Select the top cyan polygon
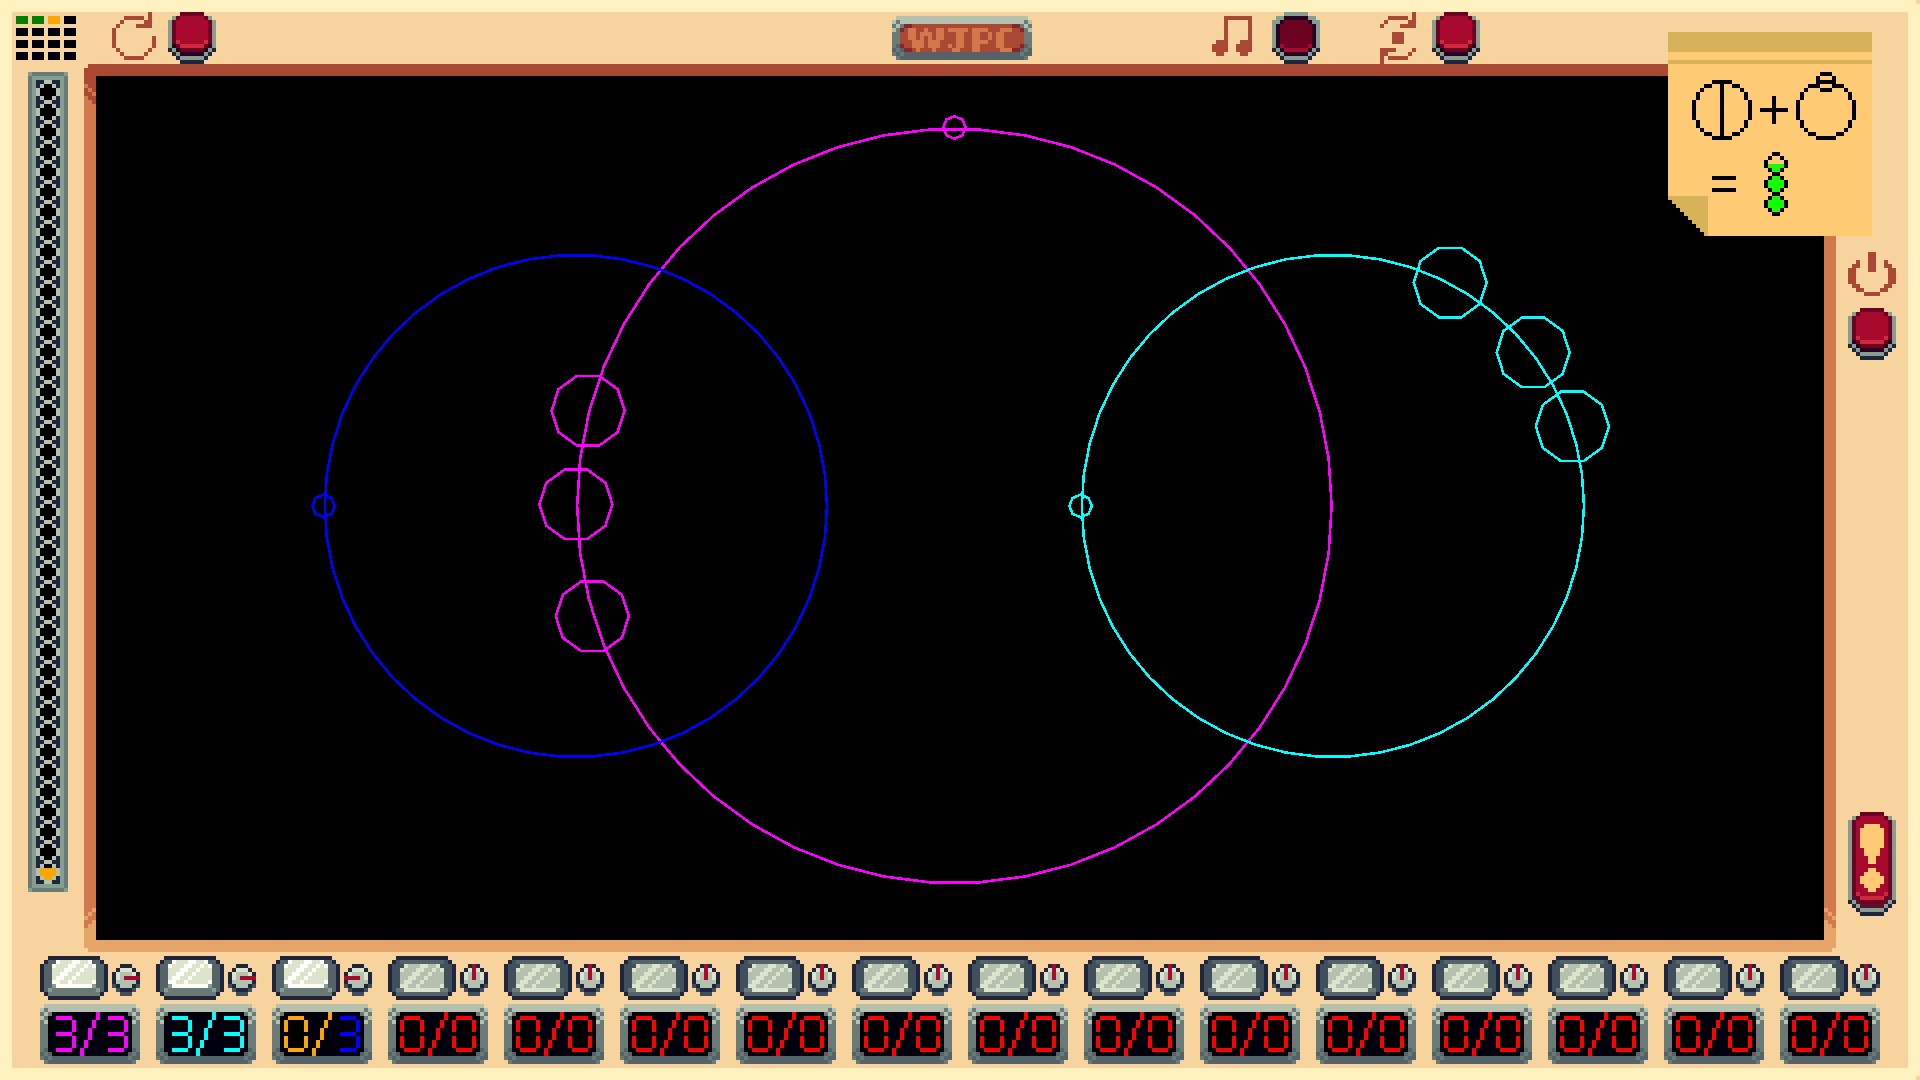The height and width of the screenshot is (1080, 1920). coord(1449,283)
